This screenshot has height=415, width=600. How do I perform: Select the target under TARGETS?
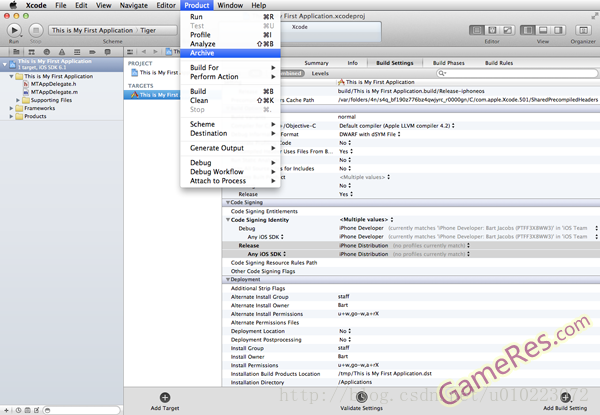[173, 95]
